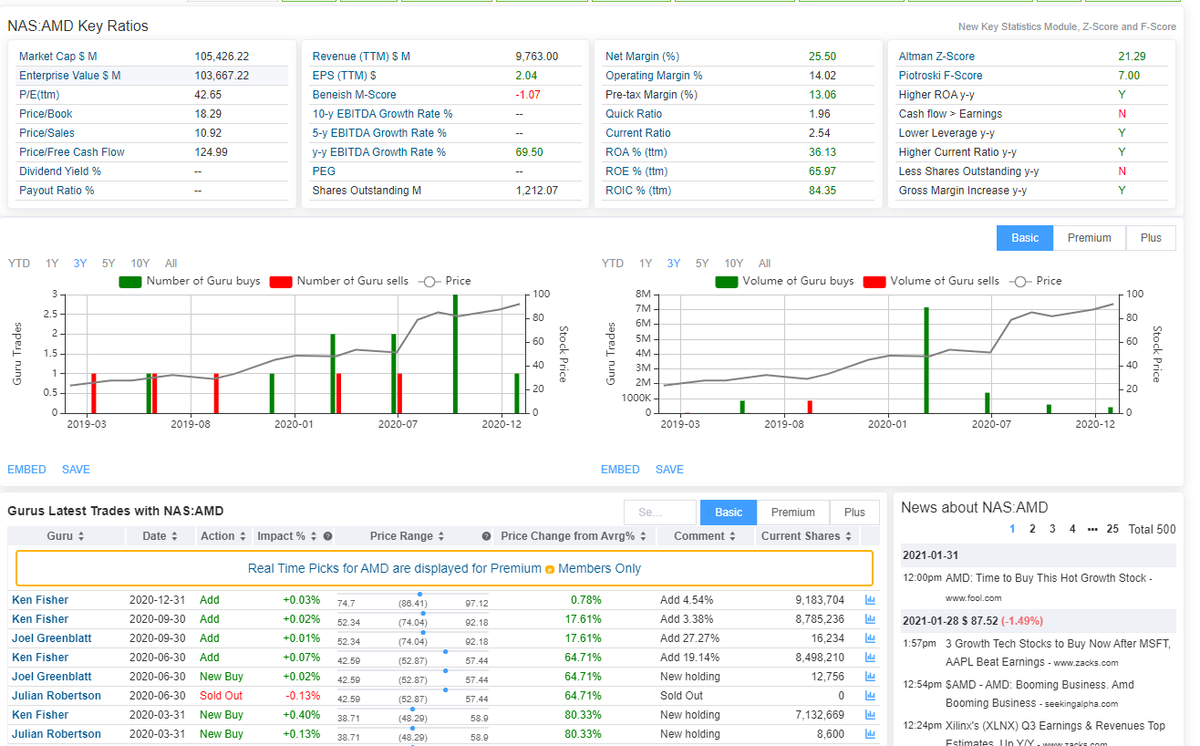Screen dimensions: 1200x746
Task: Sort table by Current Shares column arrows
Action: [x=849, y=536]
